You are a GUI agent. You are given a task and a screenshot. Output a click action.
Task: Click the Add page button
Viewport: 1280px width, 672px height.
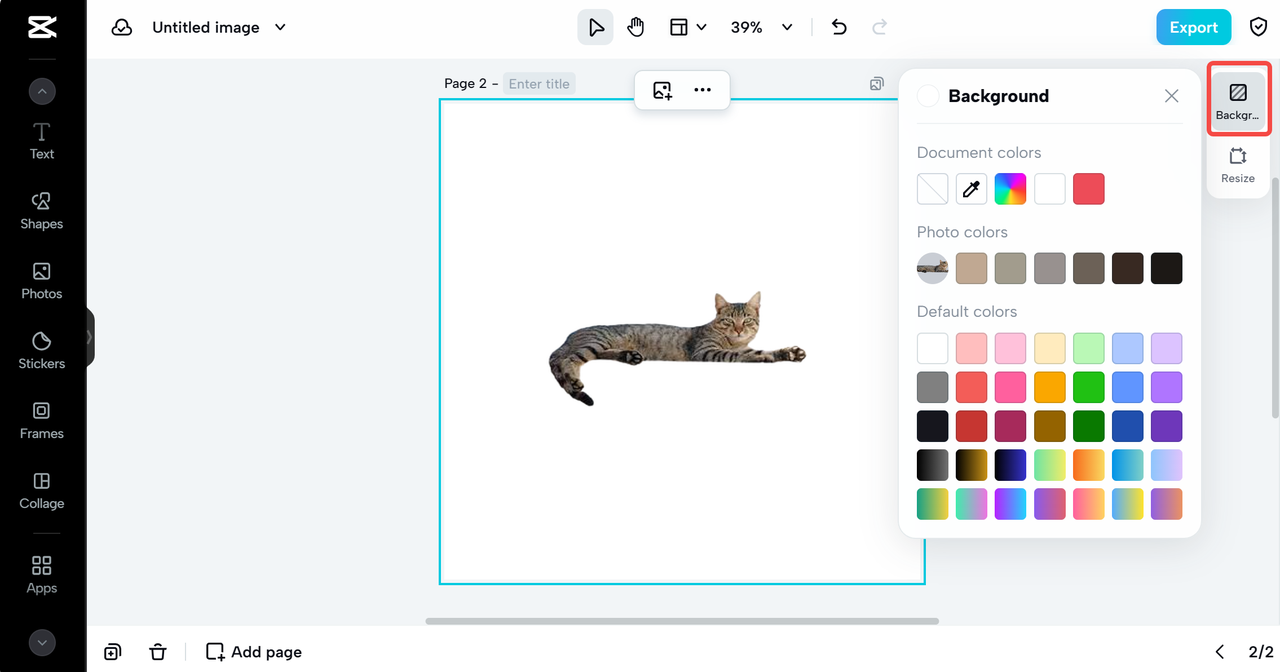(254, 652)
